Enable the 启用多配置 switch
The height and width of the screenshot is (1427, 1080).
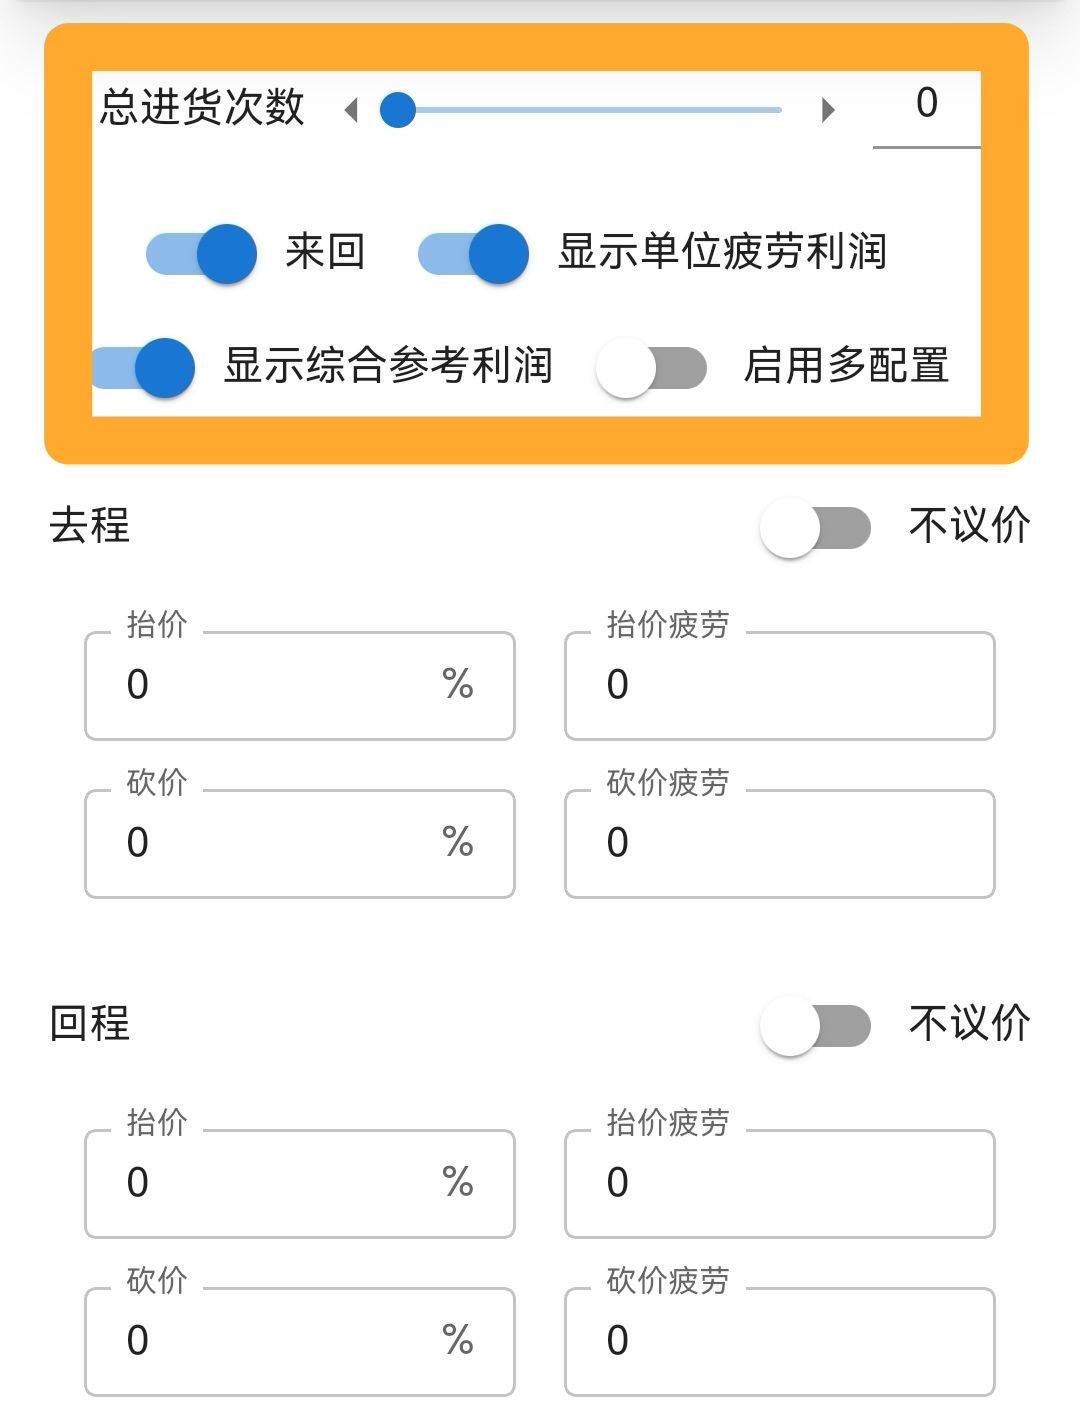point(651,368)
